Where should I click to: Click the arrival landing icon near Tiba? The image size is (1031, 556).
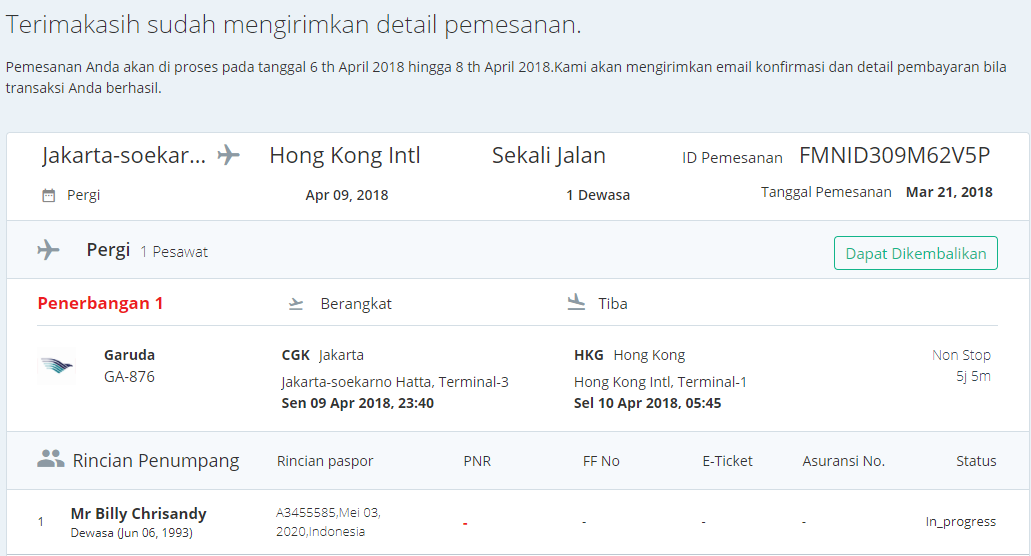pyautogui.click(x=576, y=303)
